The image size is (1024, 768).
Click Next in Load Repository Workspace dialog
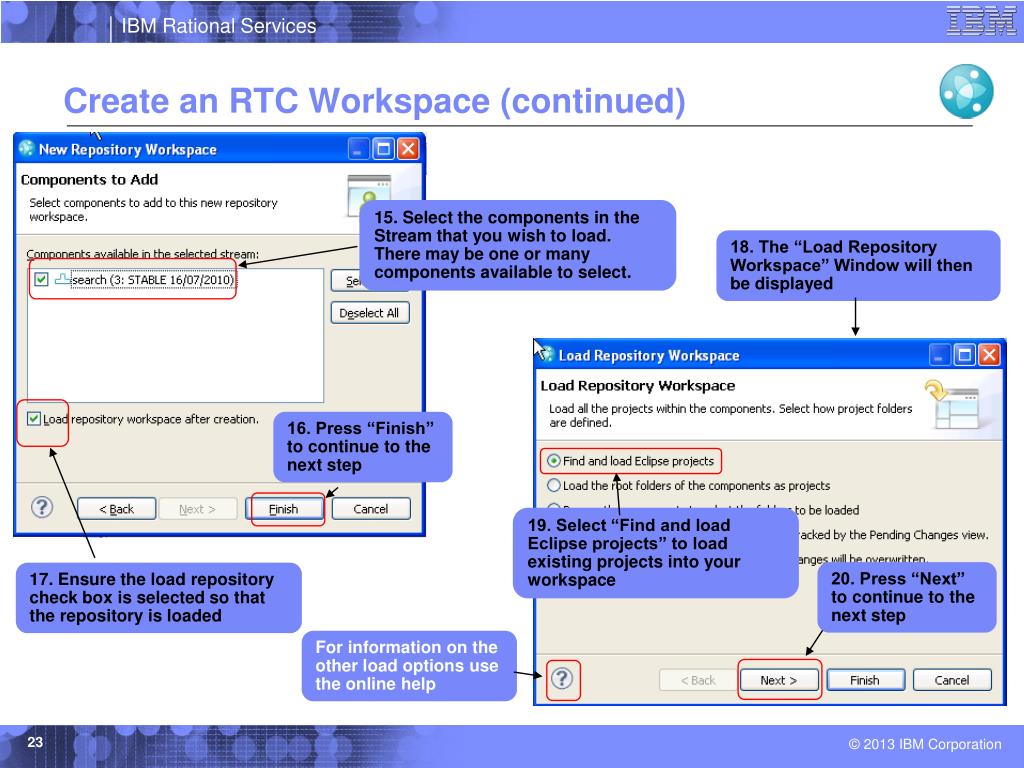pyautogui.click(x=778, y=680)
